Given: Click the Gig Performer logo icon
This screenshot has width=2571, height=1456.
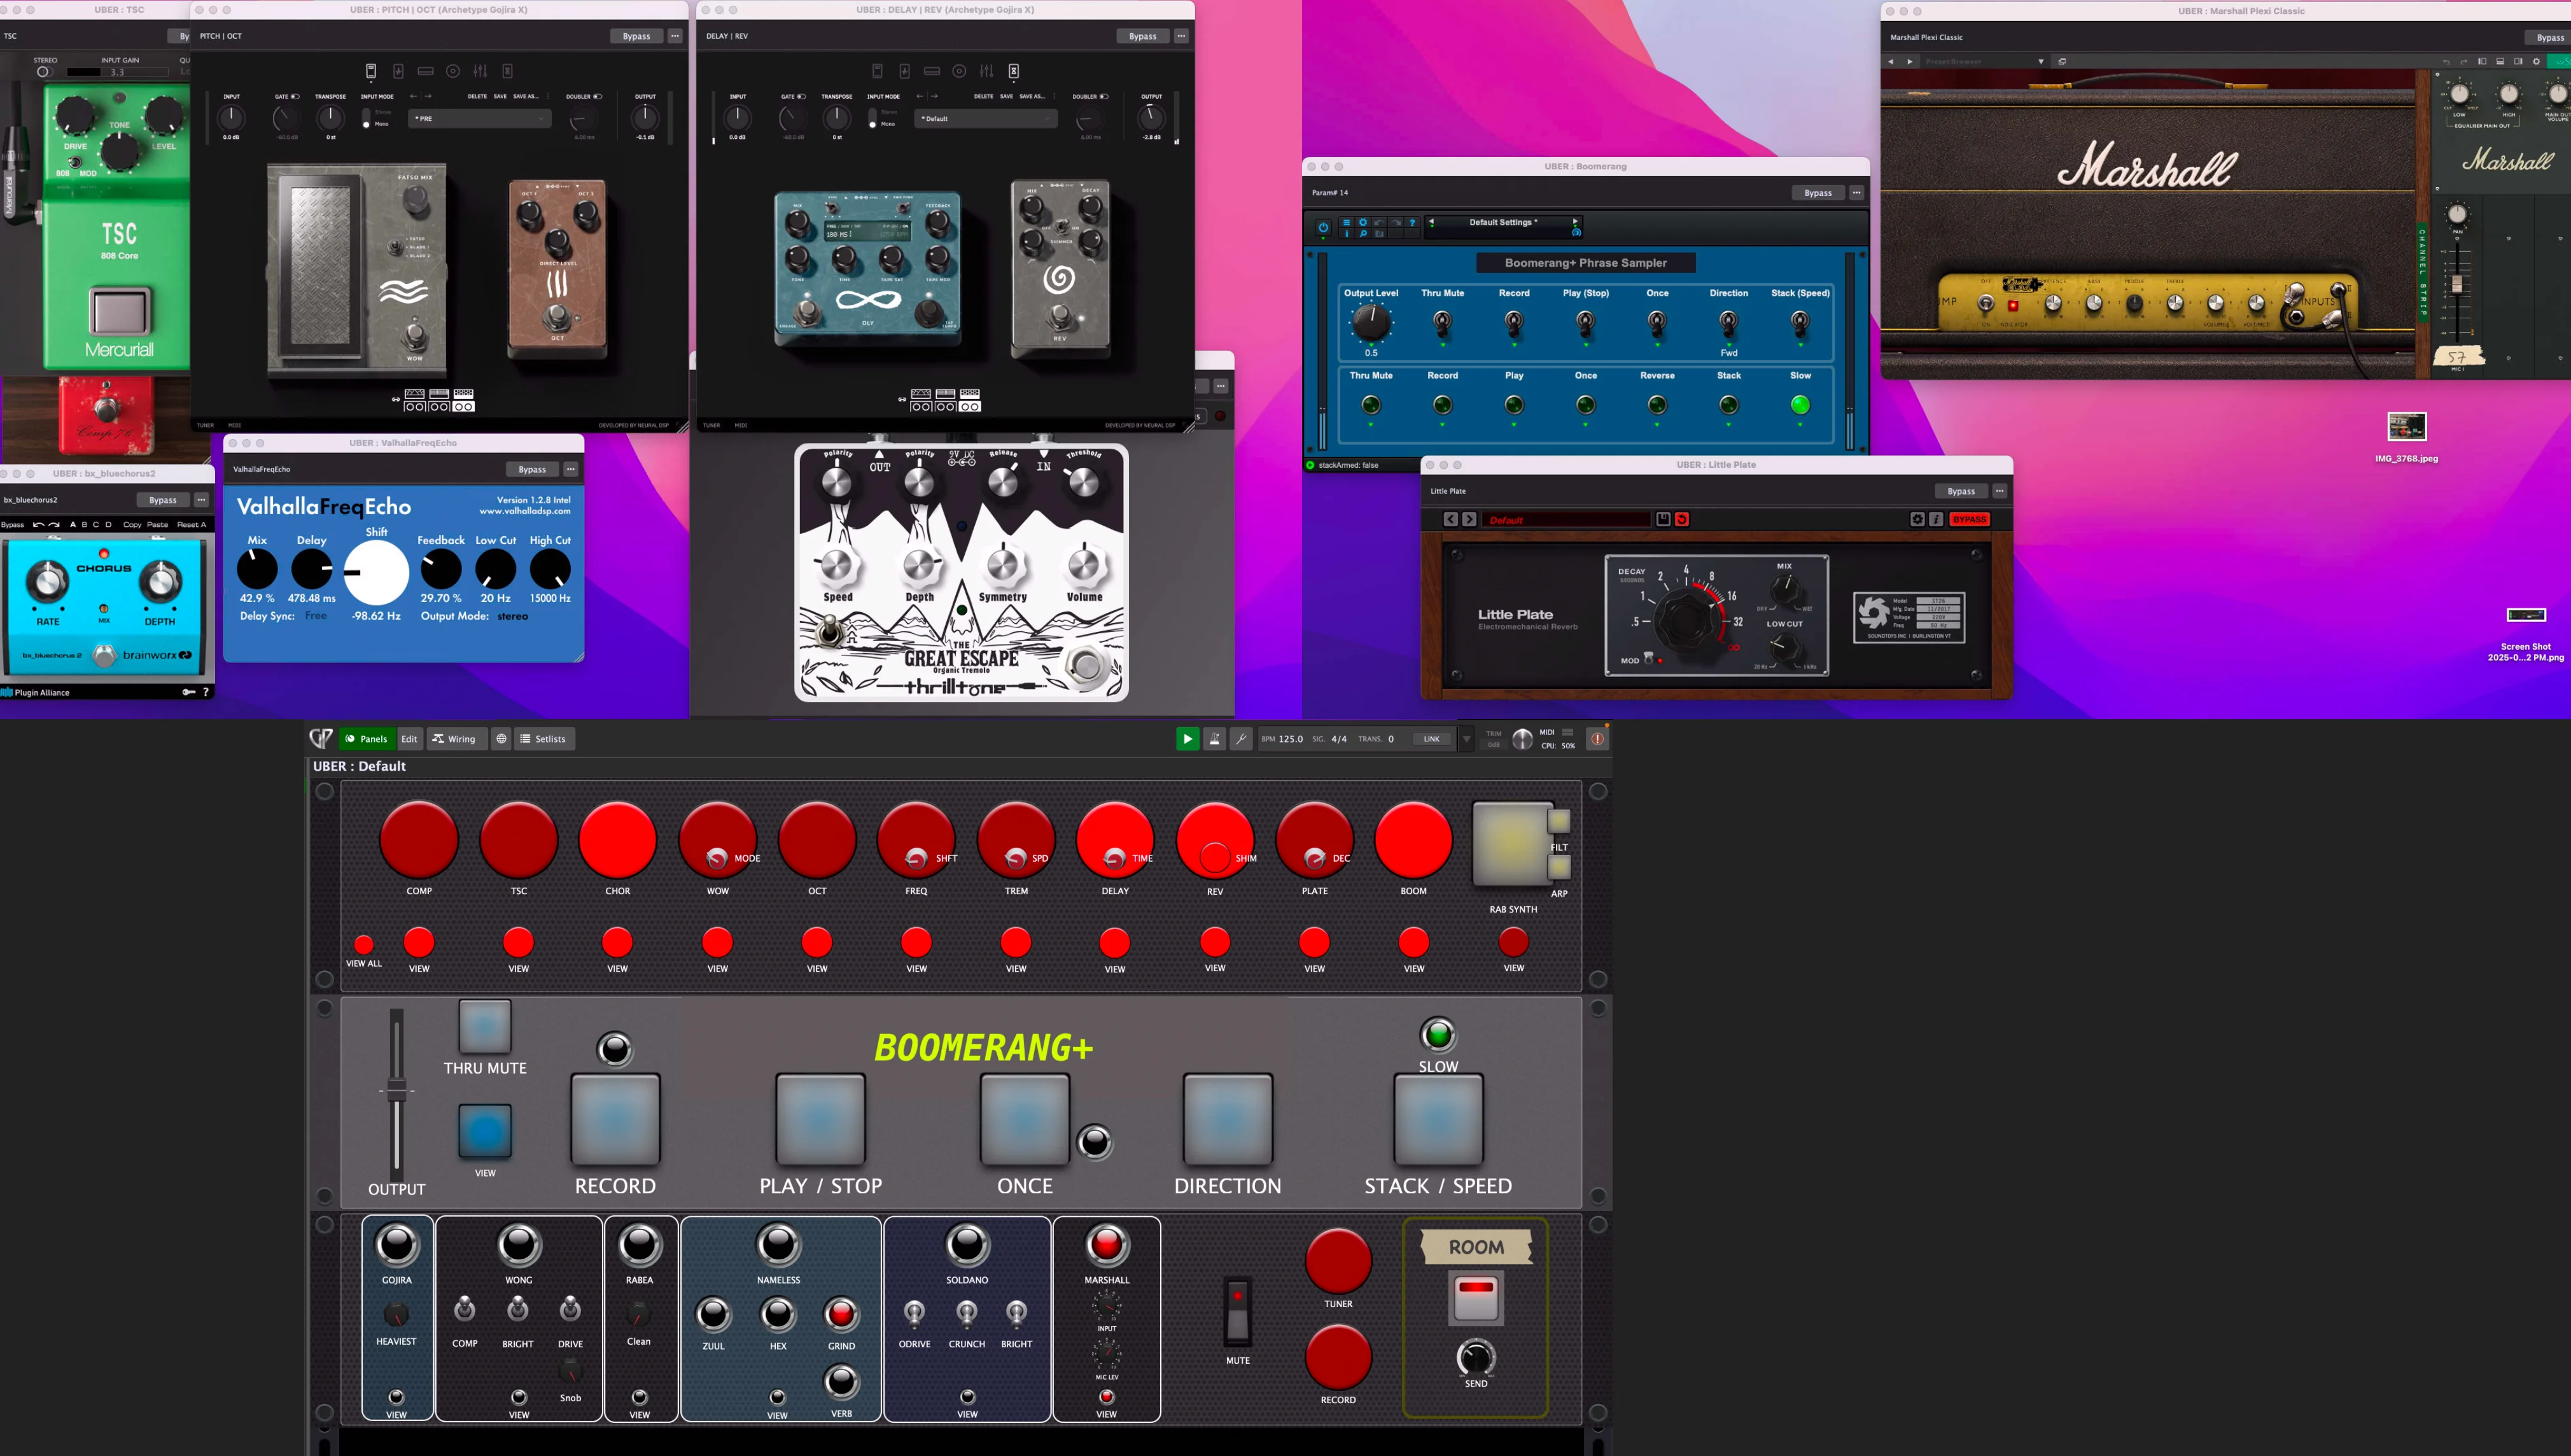Looking at the screenshot, I should tap(321, 738).
